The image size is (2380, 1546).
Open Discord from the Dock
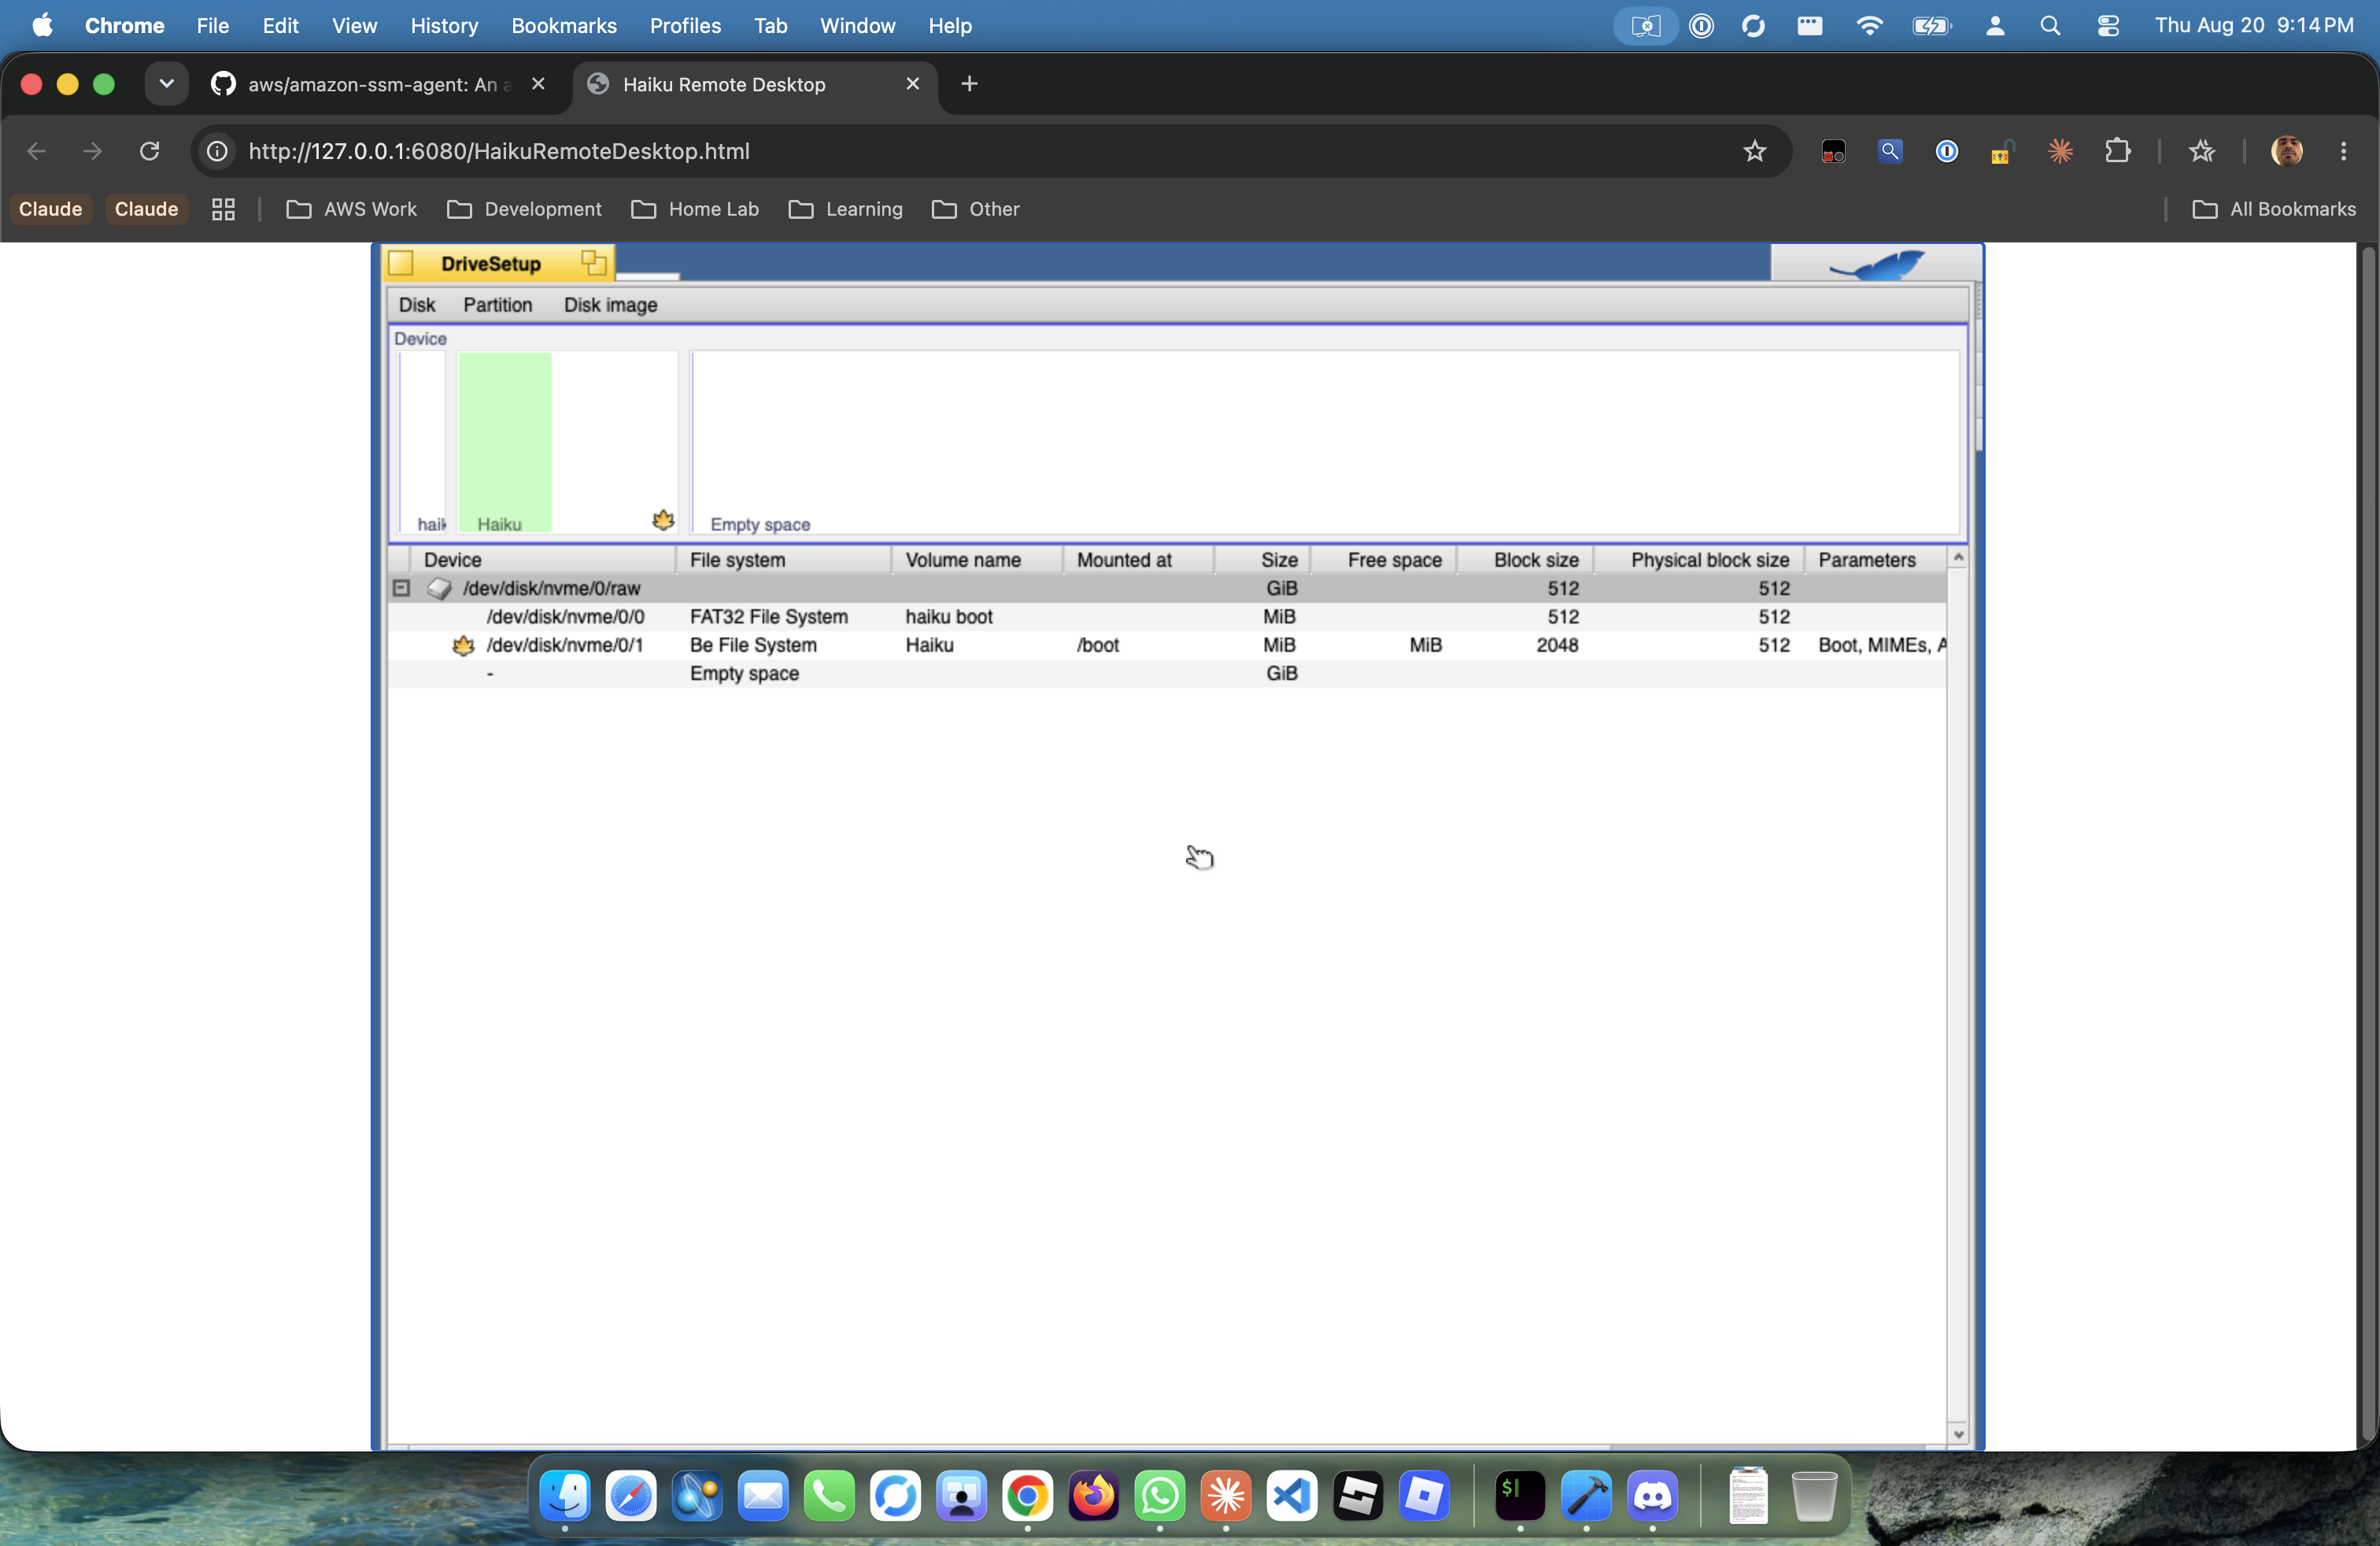1652,1496
